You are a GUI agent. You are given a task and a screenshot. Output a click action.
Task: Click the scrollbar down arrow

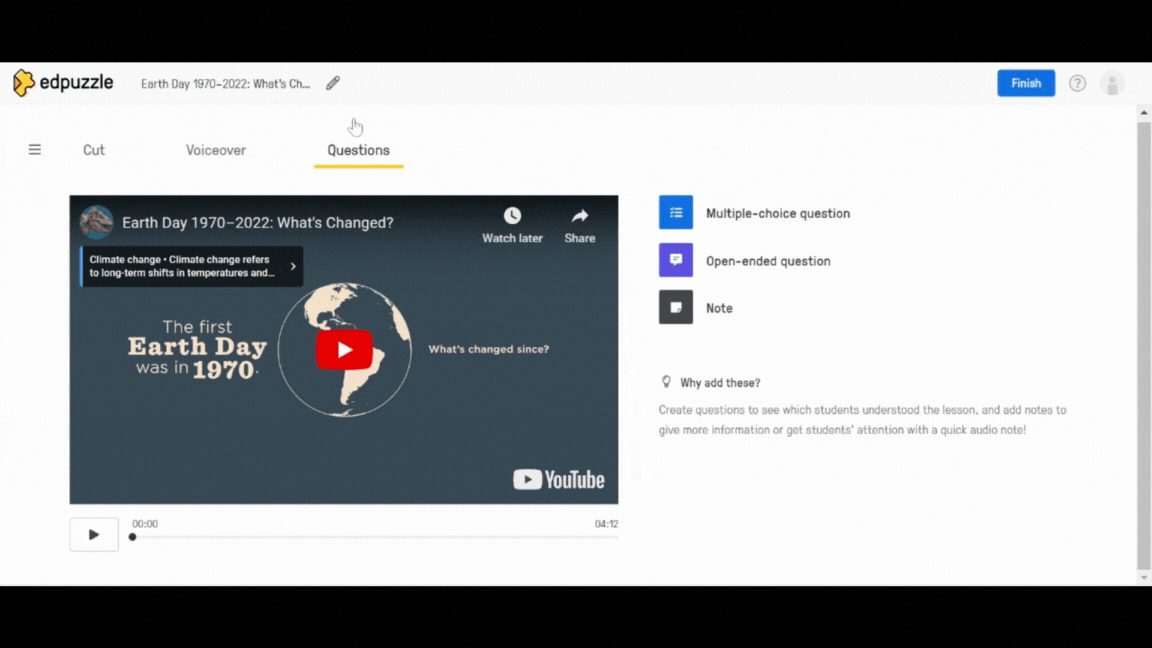point(1144,578)
